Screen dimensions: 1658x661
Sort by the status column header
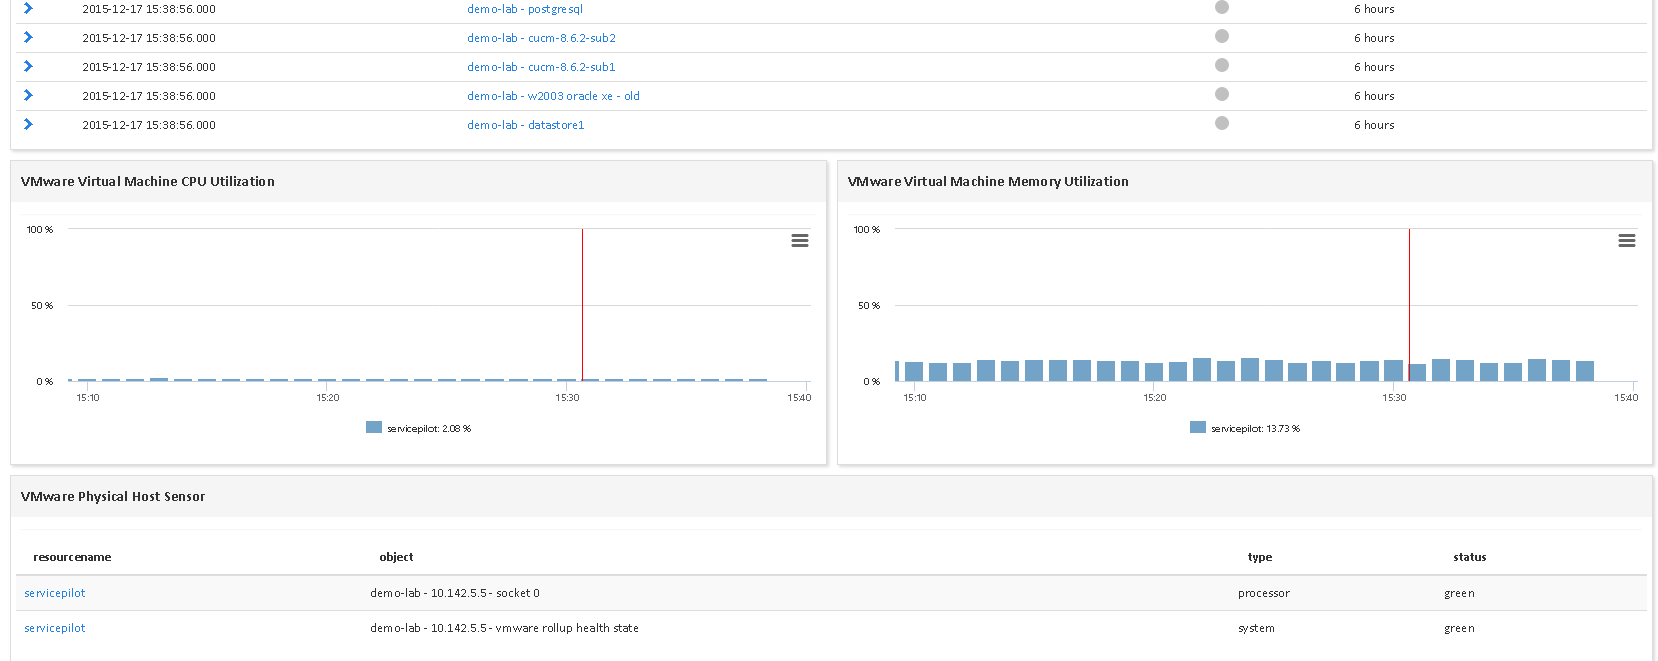(1470, 557)
